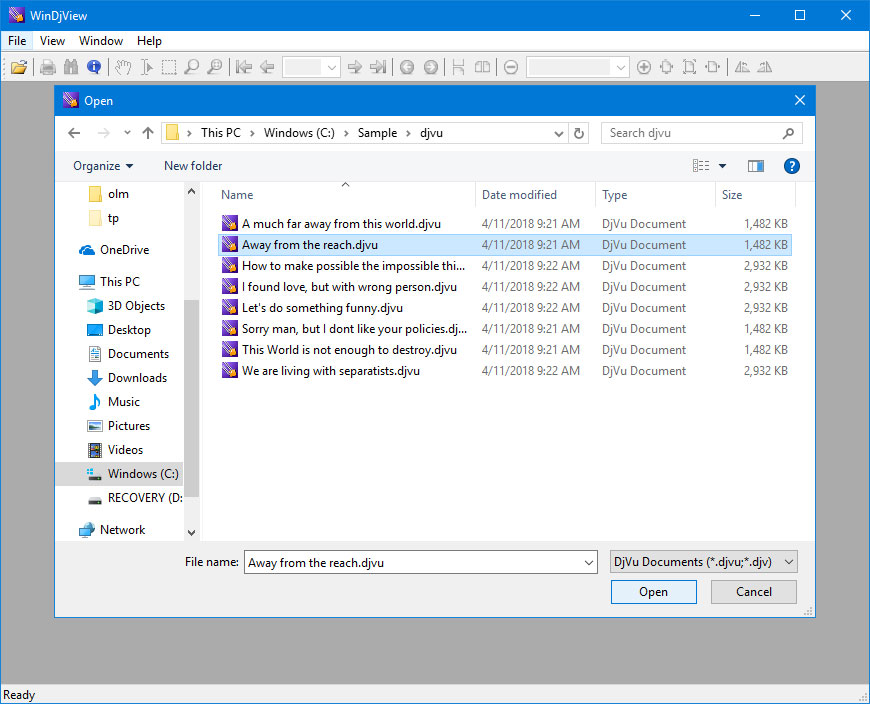Go to last page icon
The image size is (870, 704).
pos(378,68)
